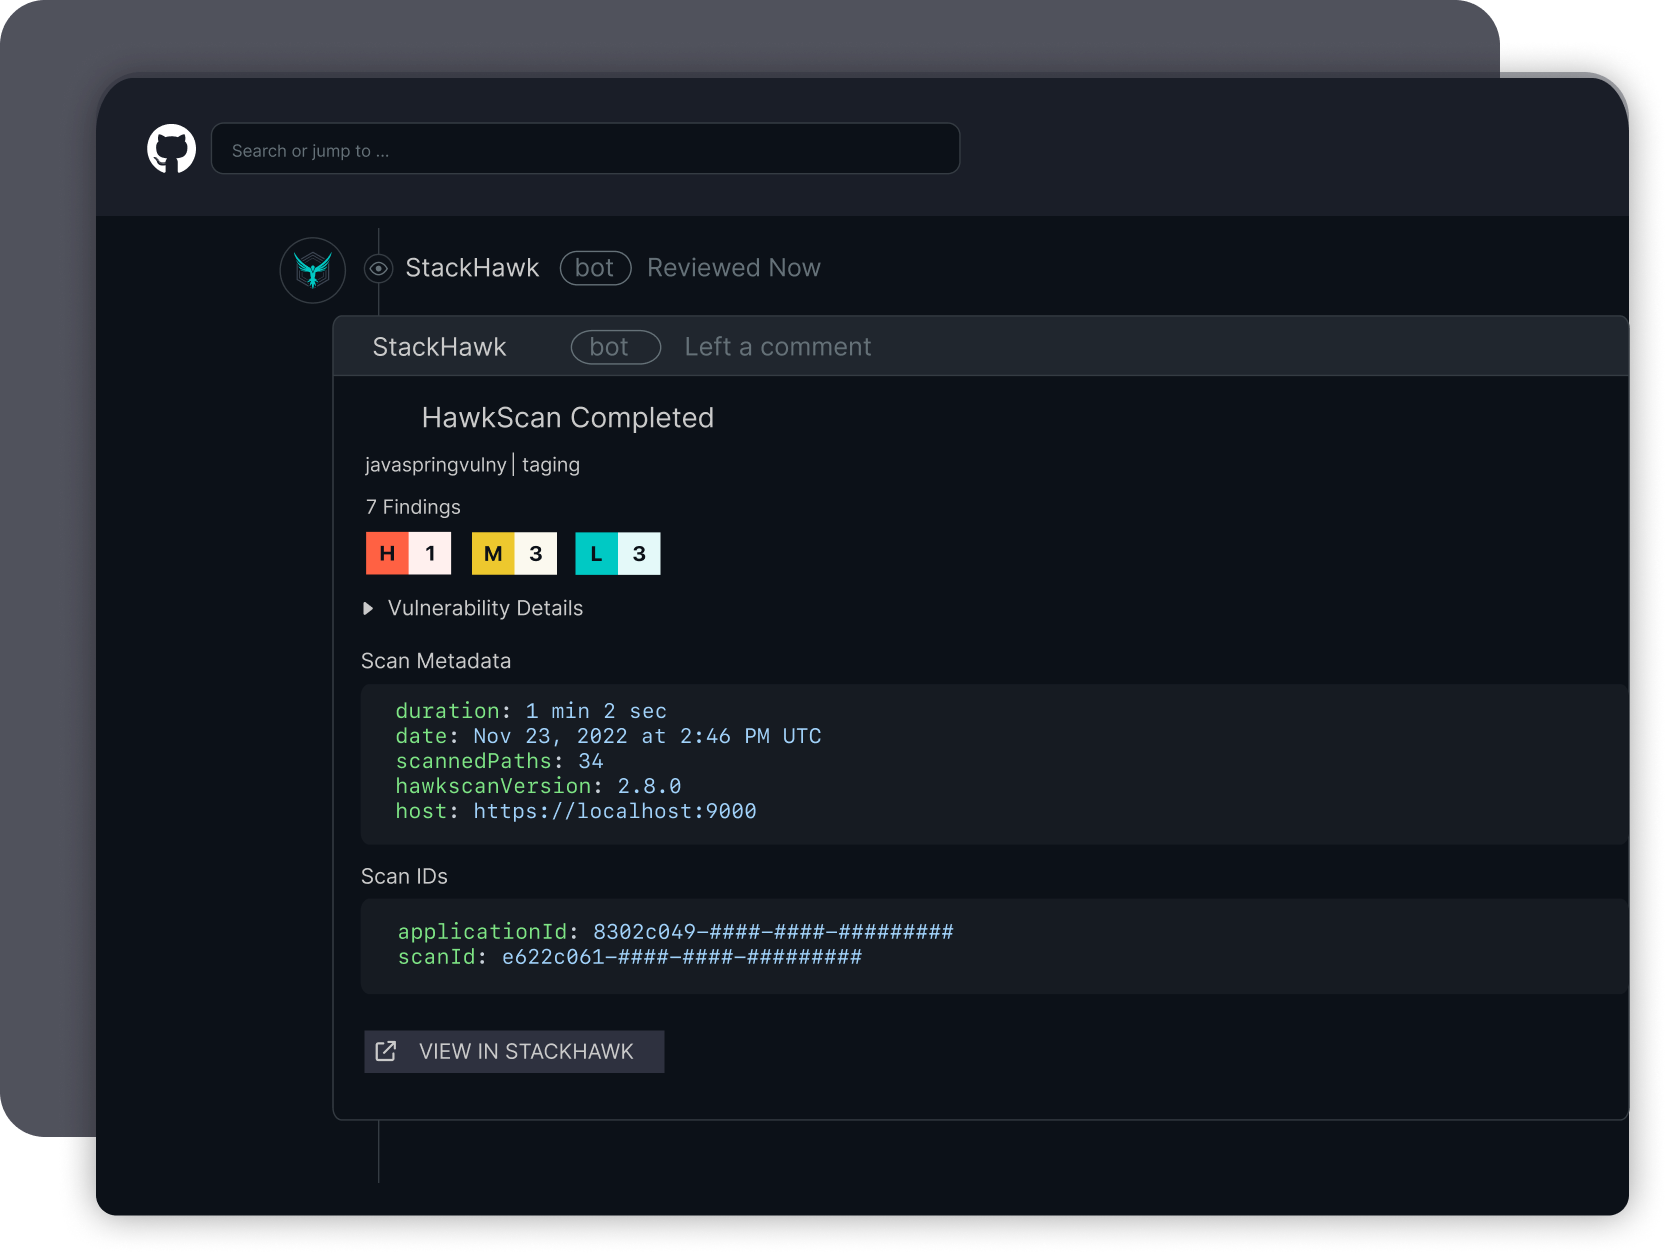Screen dimensions: 1670x1256
Task: Open StackHawk name beside Reviewed Now
Action: 472,268
